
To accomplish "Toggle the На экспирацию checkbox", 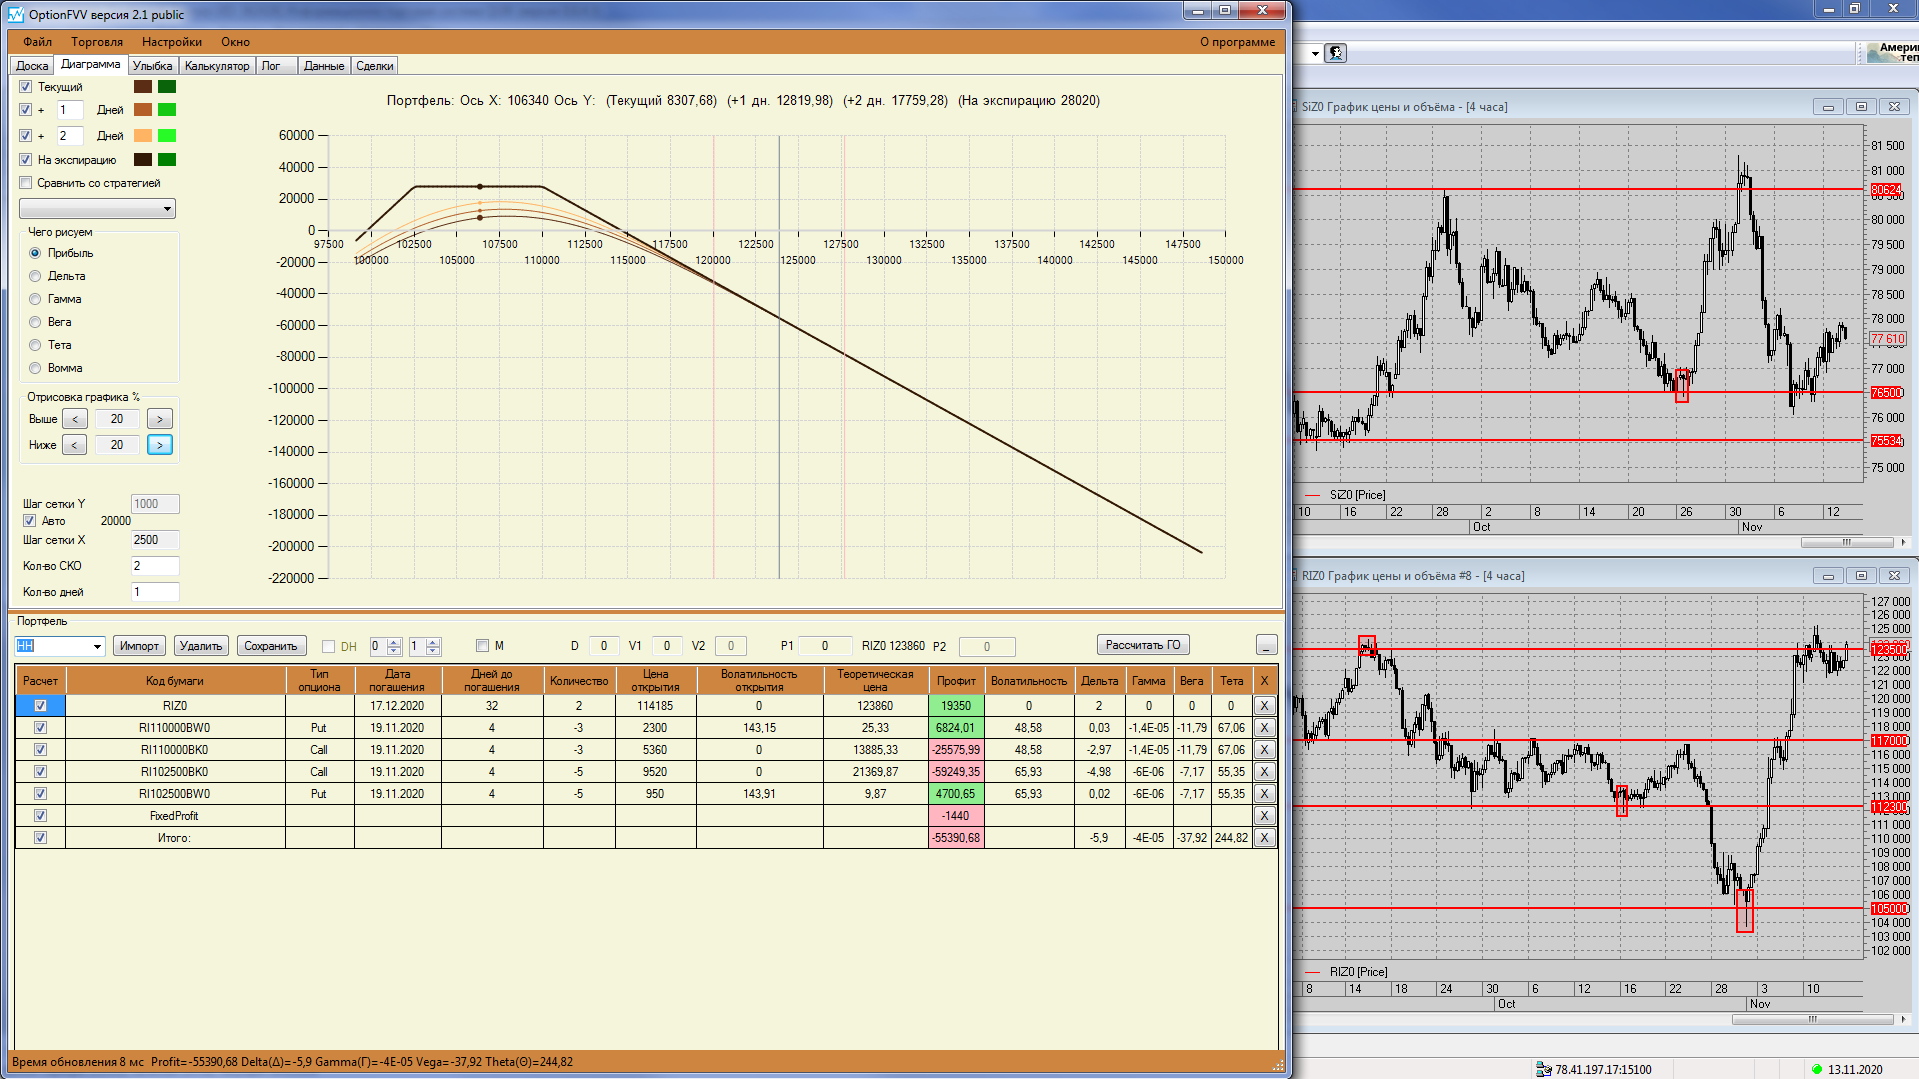I will (26, 160).
